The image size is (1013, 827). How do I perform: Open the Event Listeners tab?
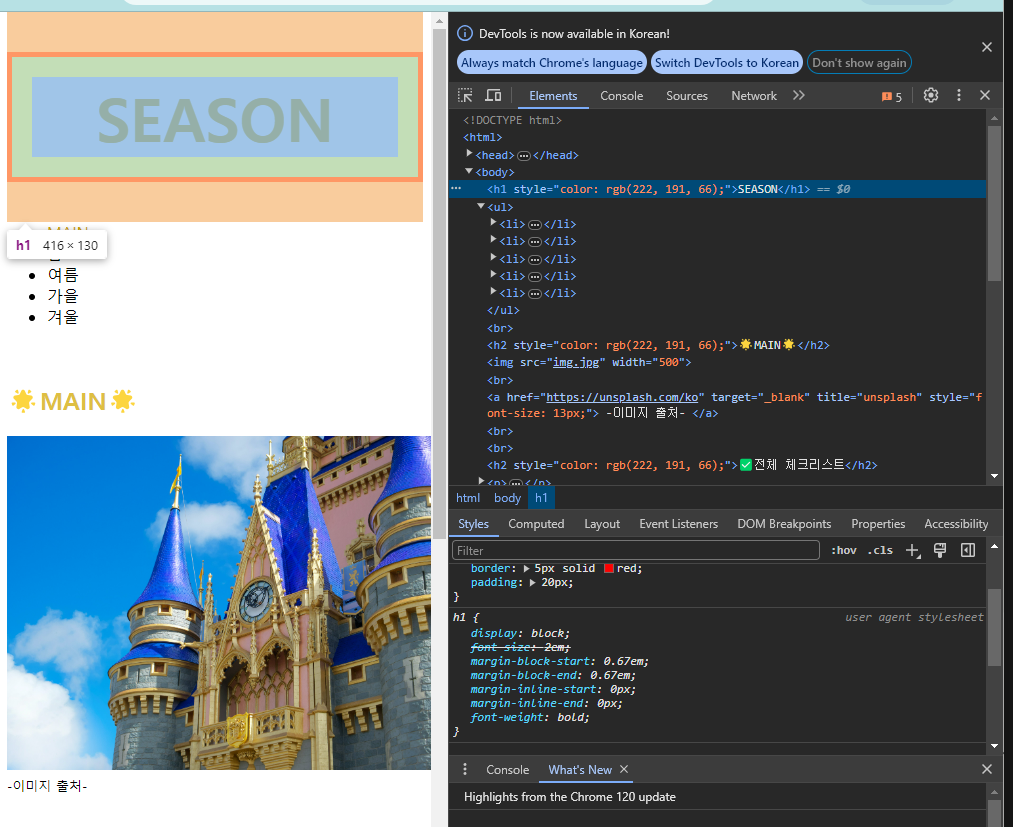point(678,524)
